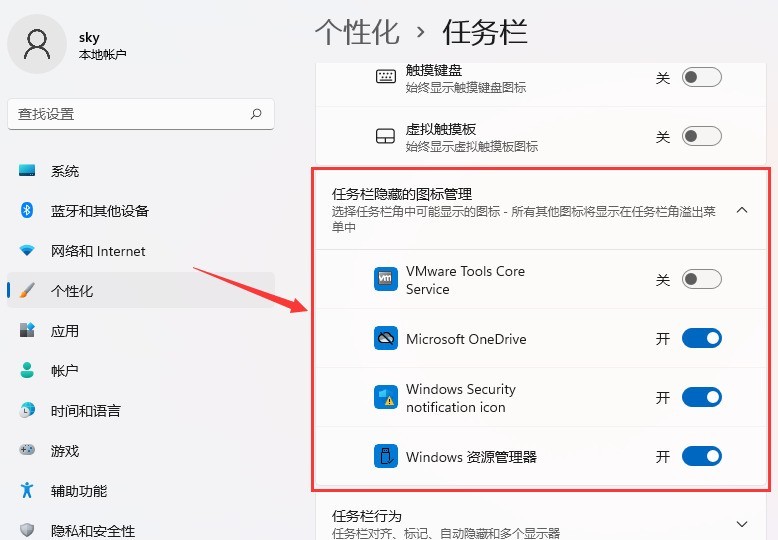The image size is (778, 540).
Task: Click the Windows Security warning icon
Action: click(x=386, y=398)
